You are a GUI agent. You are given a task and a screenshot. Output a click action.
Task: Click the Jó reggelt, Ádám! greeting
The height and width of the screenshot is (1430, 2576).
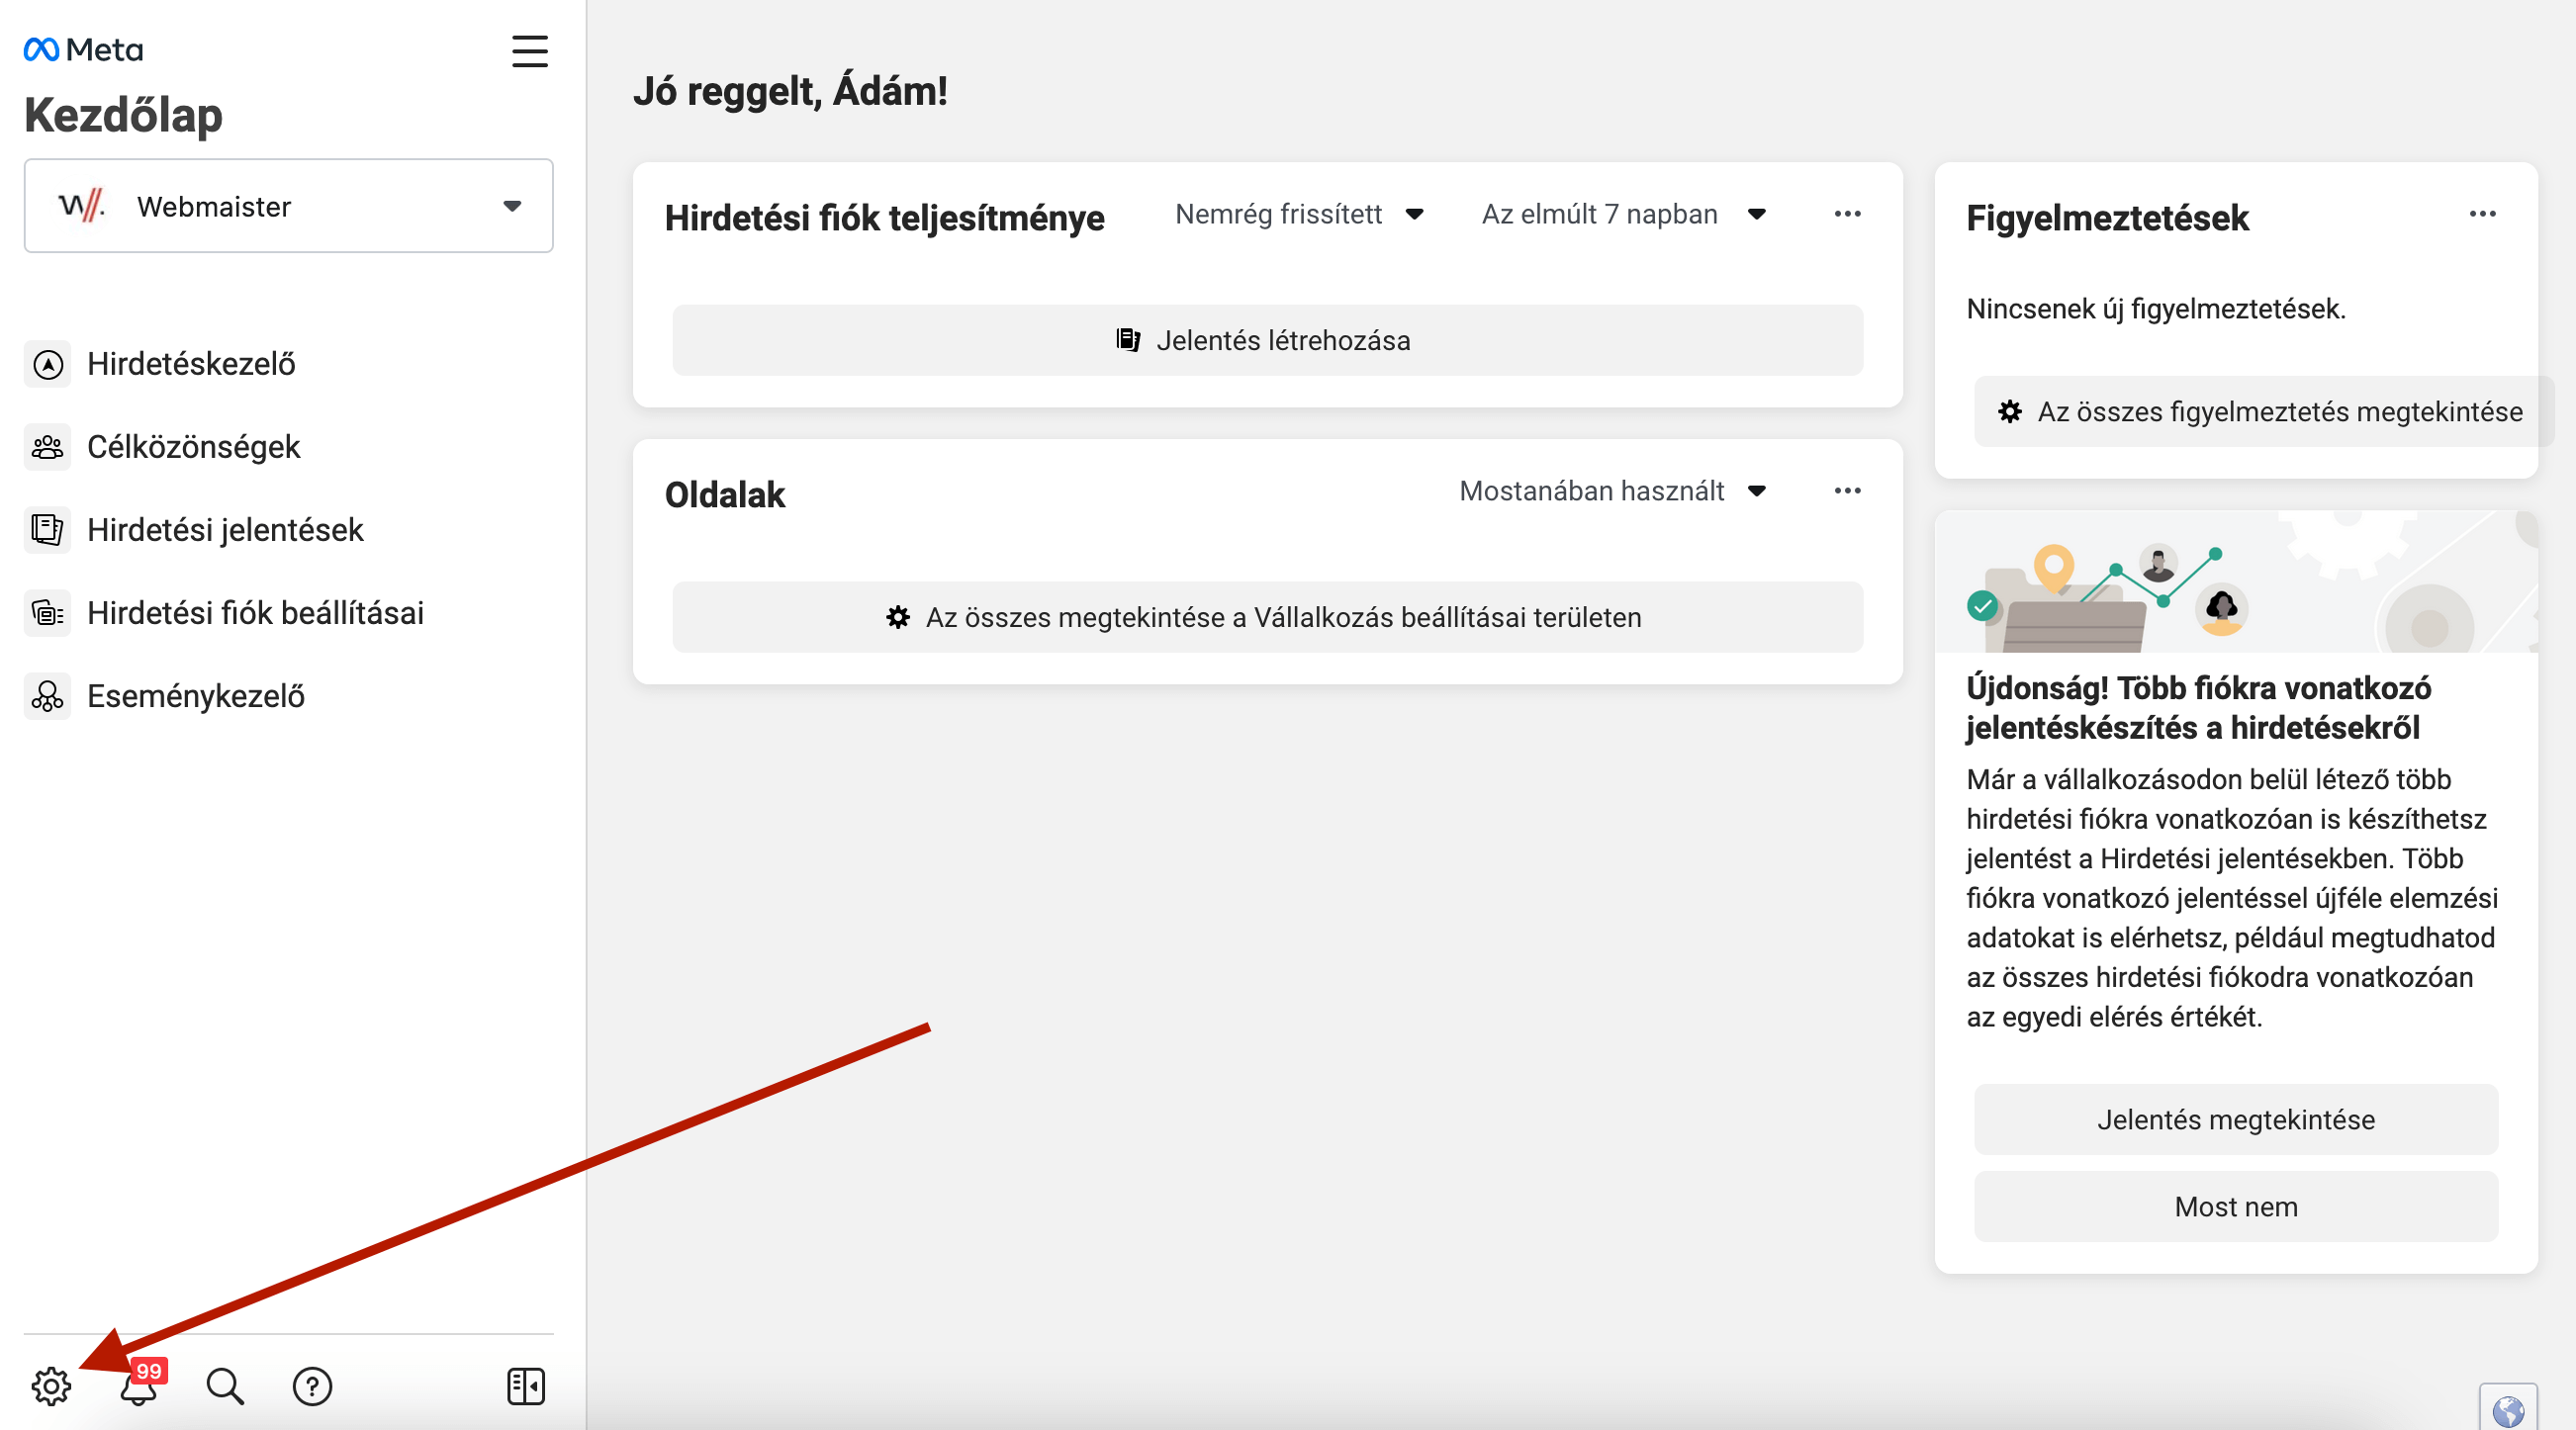(x=790, y=91)
